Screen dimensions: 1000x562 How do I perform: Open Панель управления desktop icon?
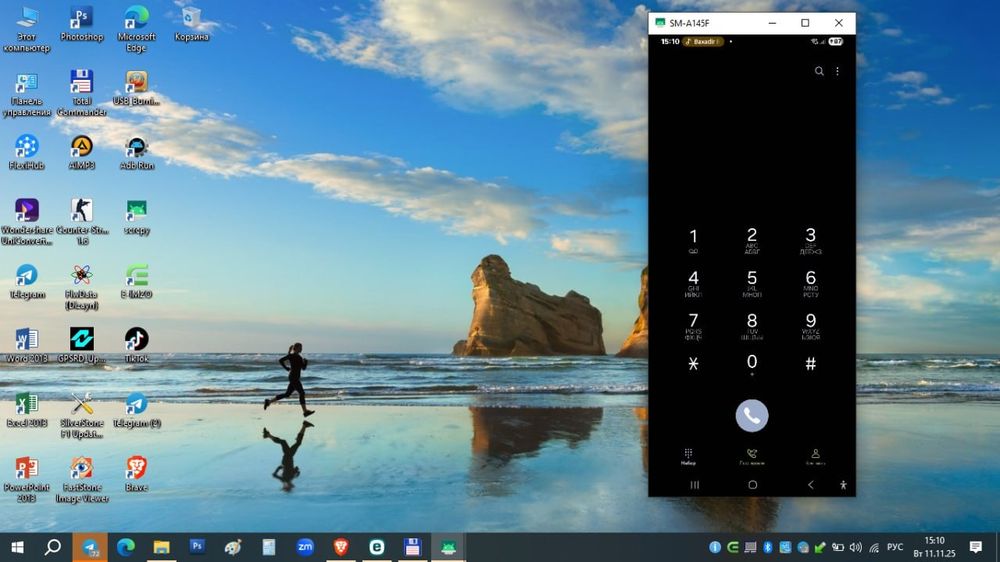coord(27,94)
